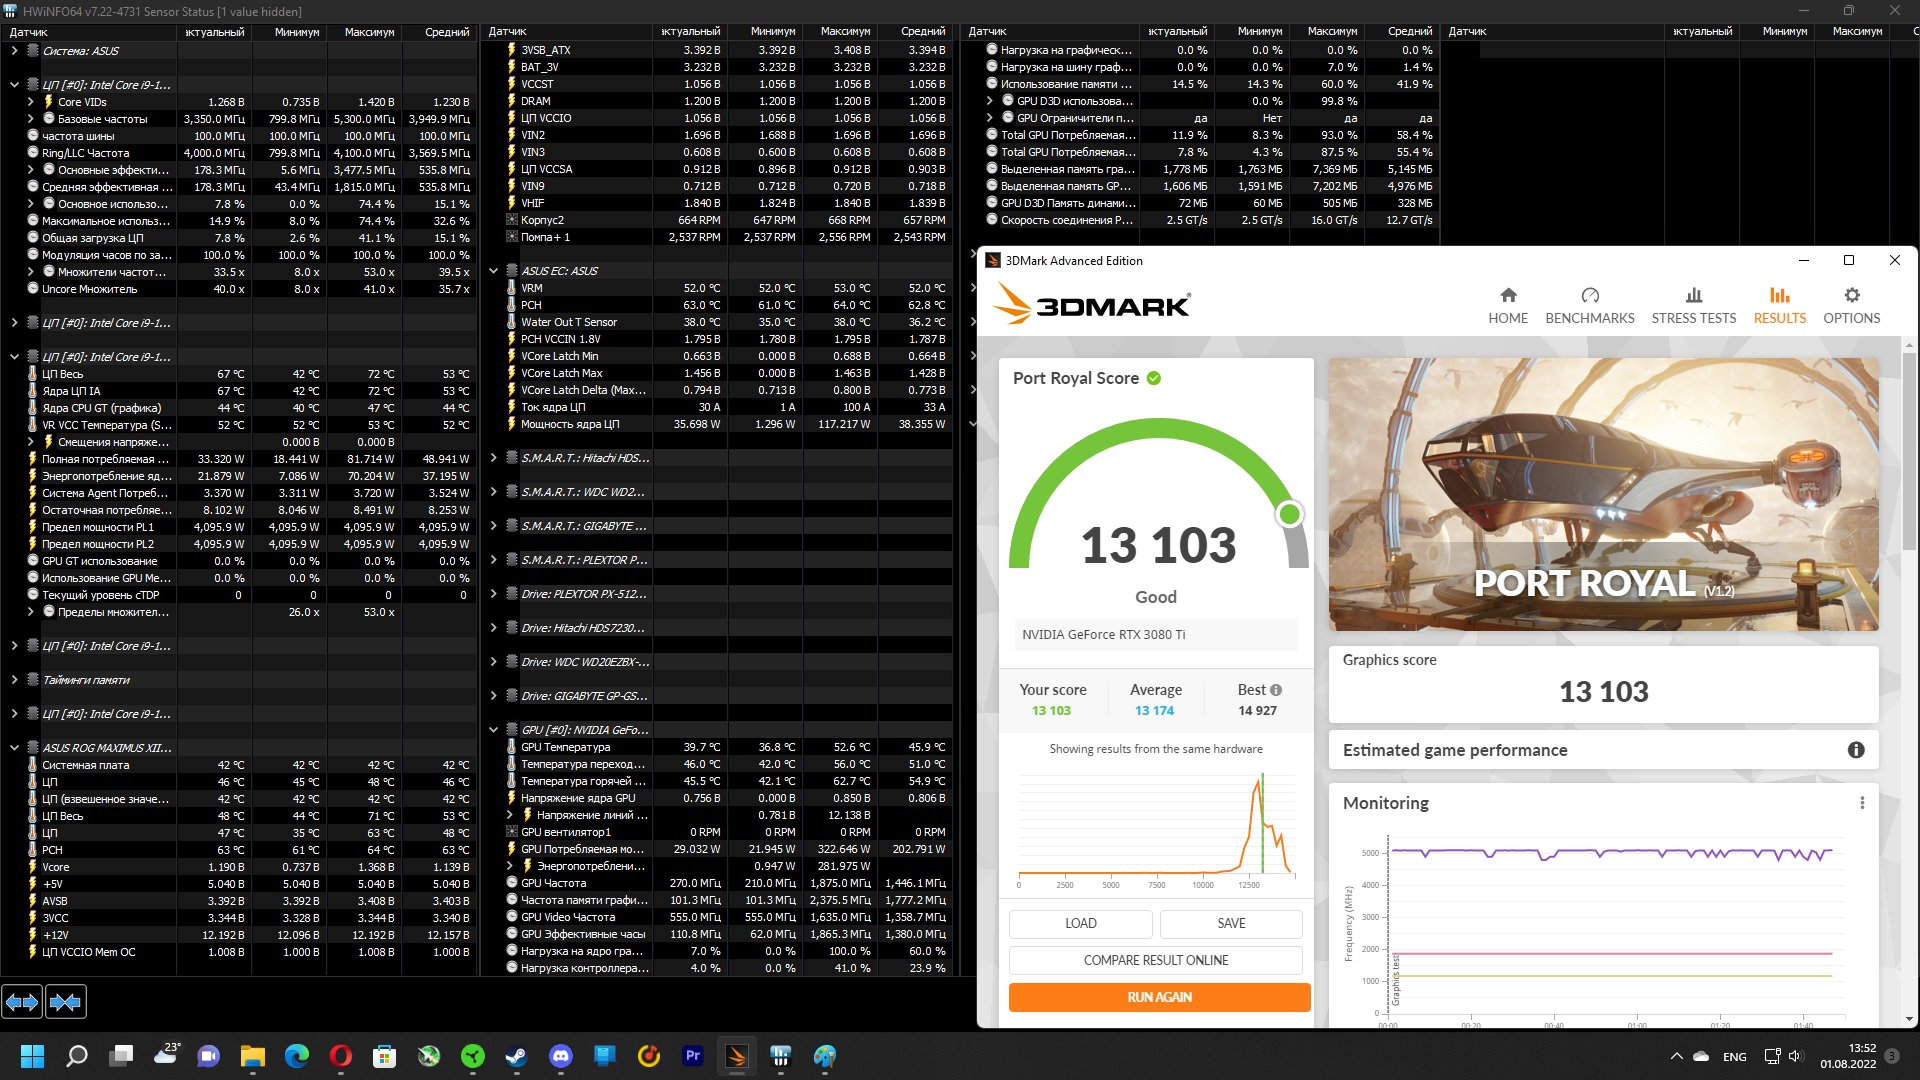The height and width of the screenshot is (1080, 1920).
Task: Click HWiNFO expand columns arrows button
Action: (x=22, y=1001)
